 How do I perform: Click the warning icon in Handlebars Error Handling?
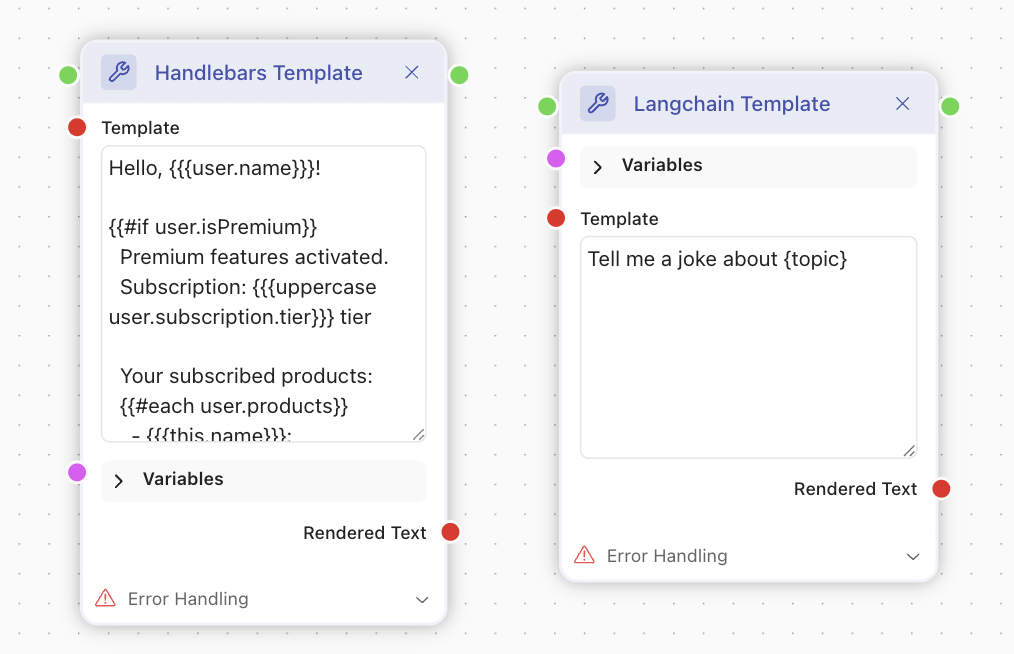(105, 599)
